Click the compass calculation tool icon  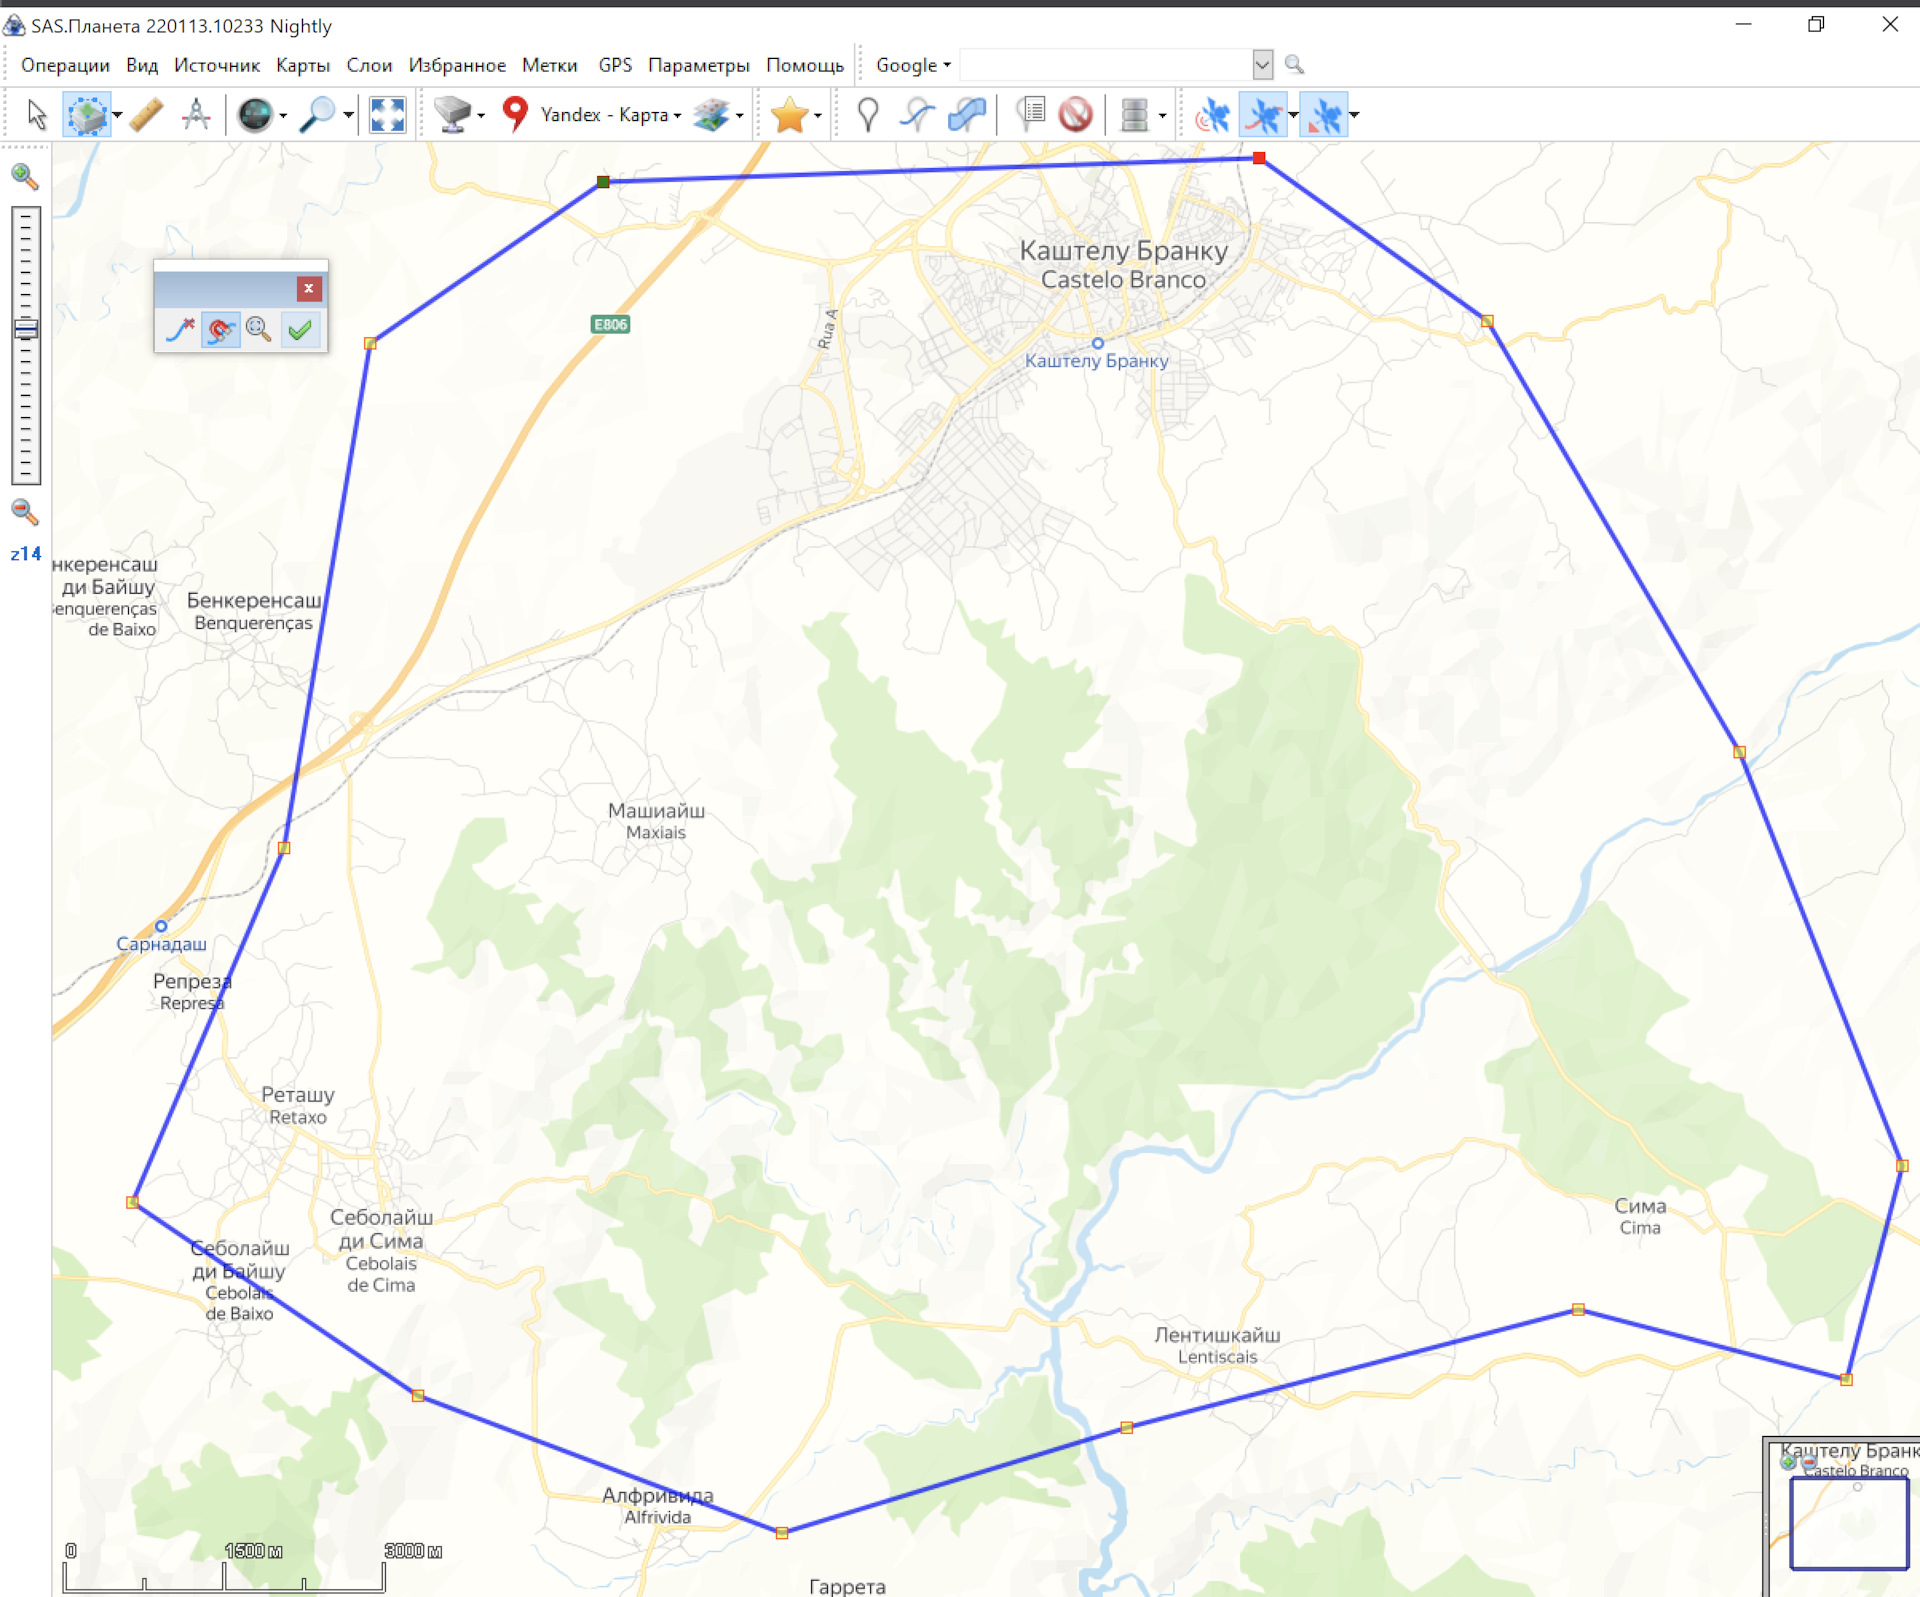196,115
